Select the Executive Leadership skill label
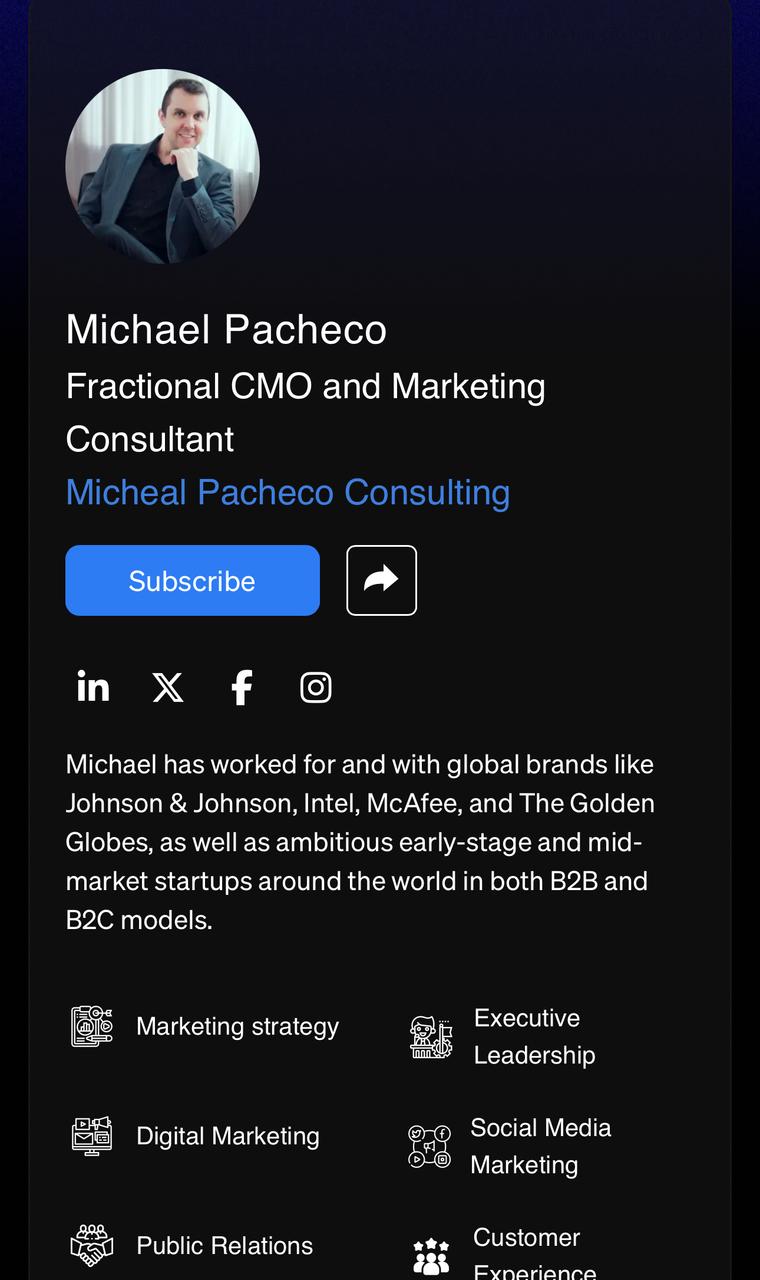The width and height of the screenshot is (760, 1280). tap(535, 1036)
